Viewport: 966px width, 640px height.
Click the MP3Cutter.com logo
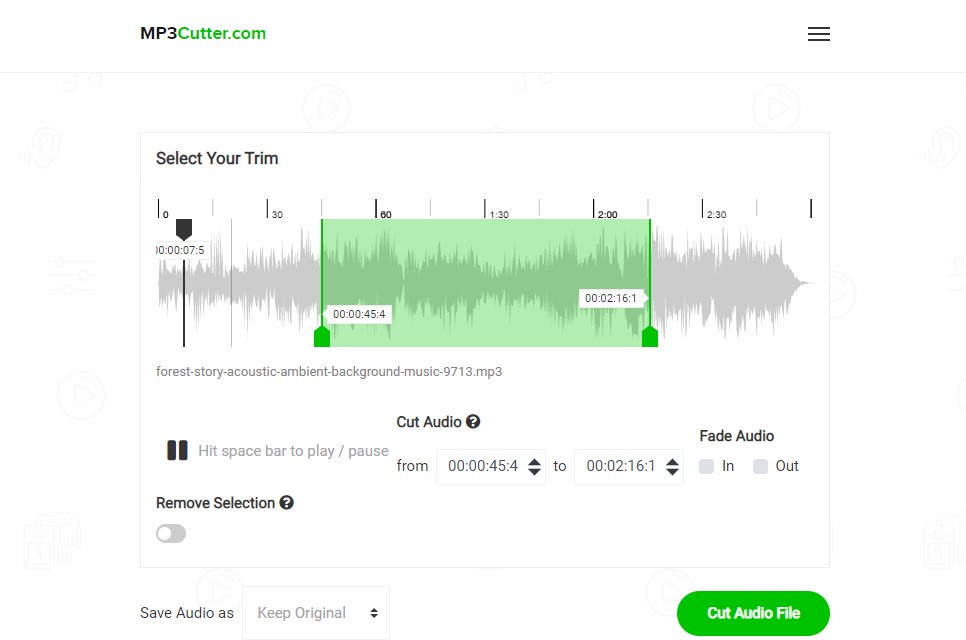tap(202, 32)
